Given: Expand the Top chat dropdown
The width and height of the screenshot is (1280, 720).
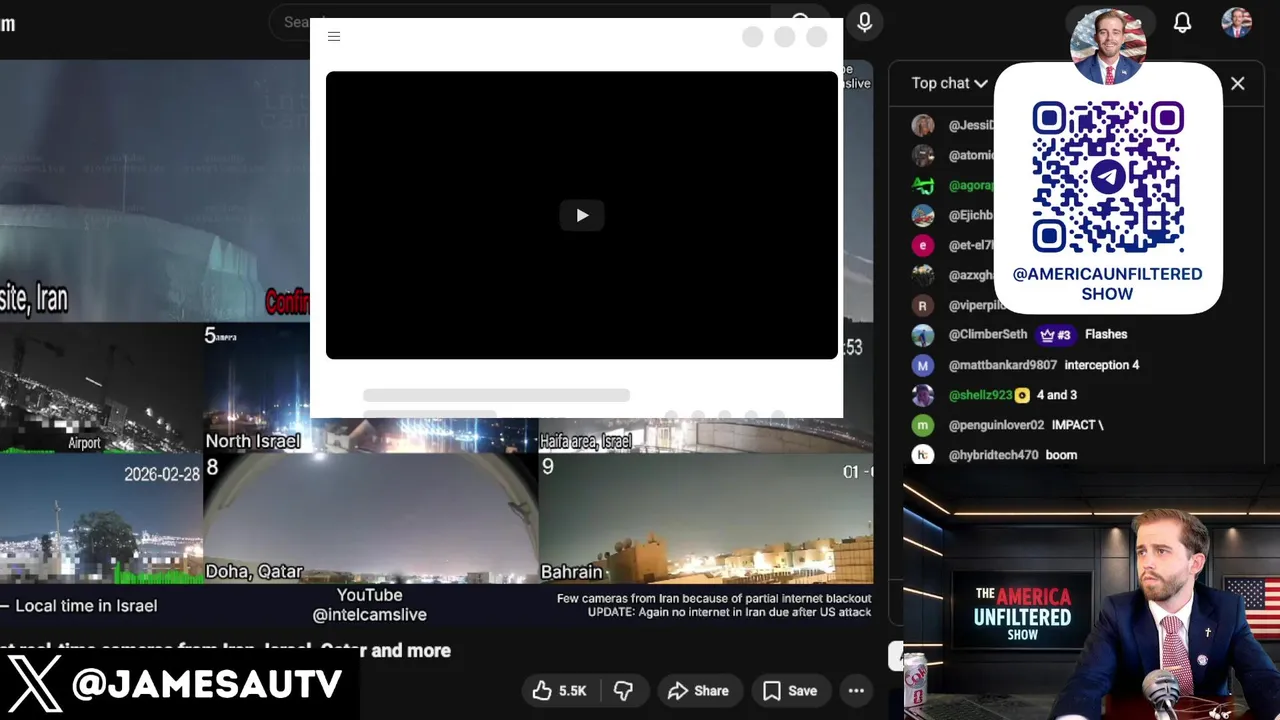Looking at the screenshot, I should tap(949, 83).
